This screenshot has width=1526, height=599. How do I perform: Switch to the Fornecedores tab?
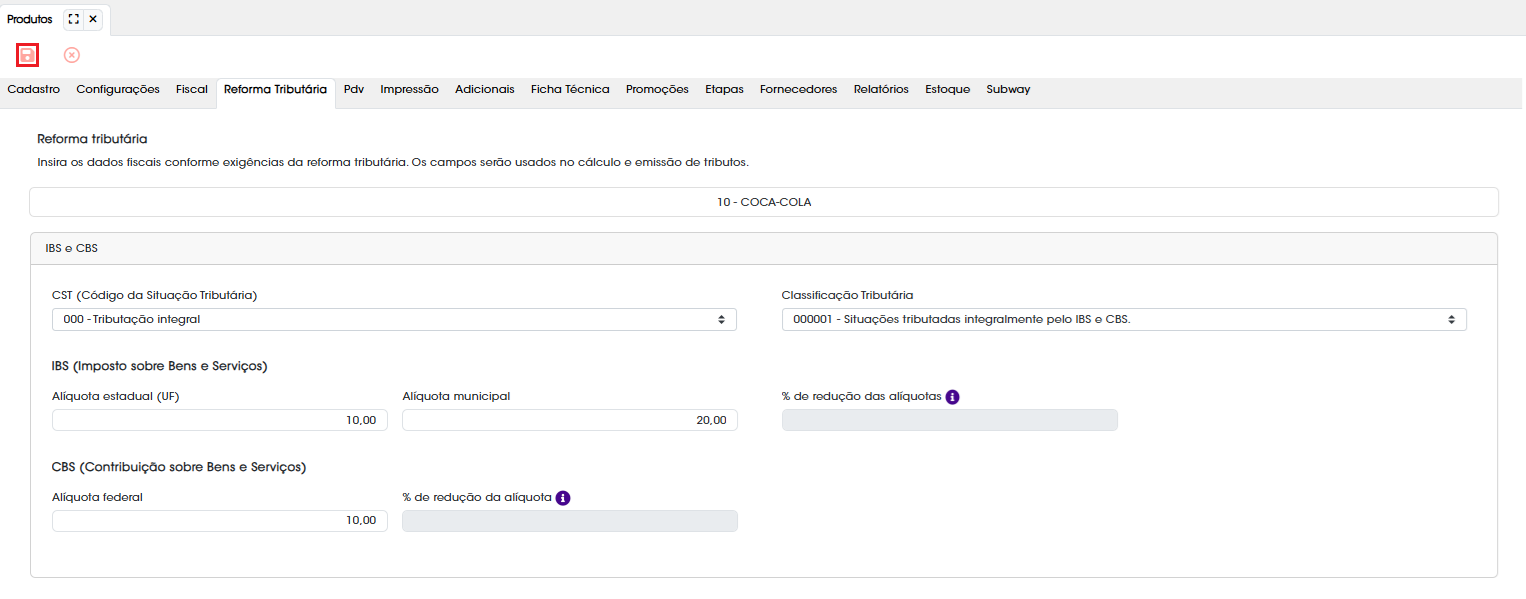pyautogui.click(x=799, y=90)
